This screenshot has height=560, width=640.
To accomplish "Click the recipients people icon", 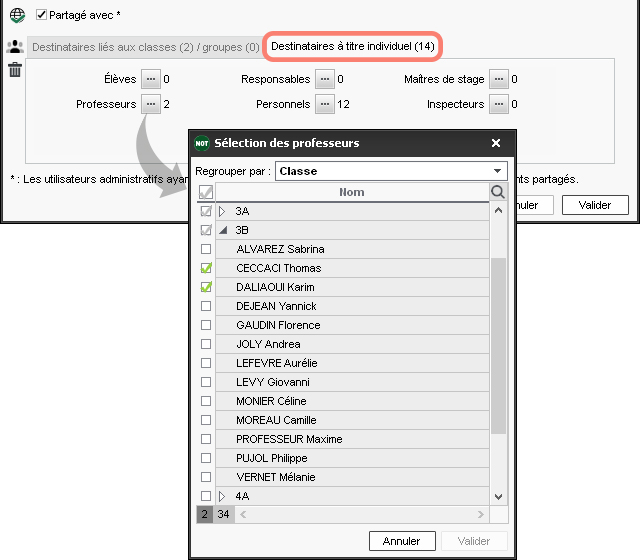I will tap(15, 47).
